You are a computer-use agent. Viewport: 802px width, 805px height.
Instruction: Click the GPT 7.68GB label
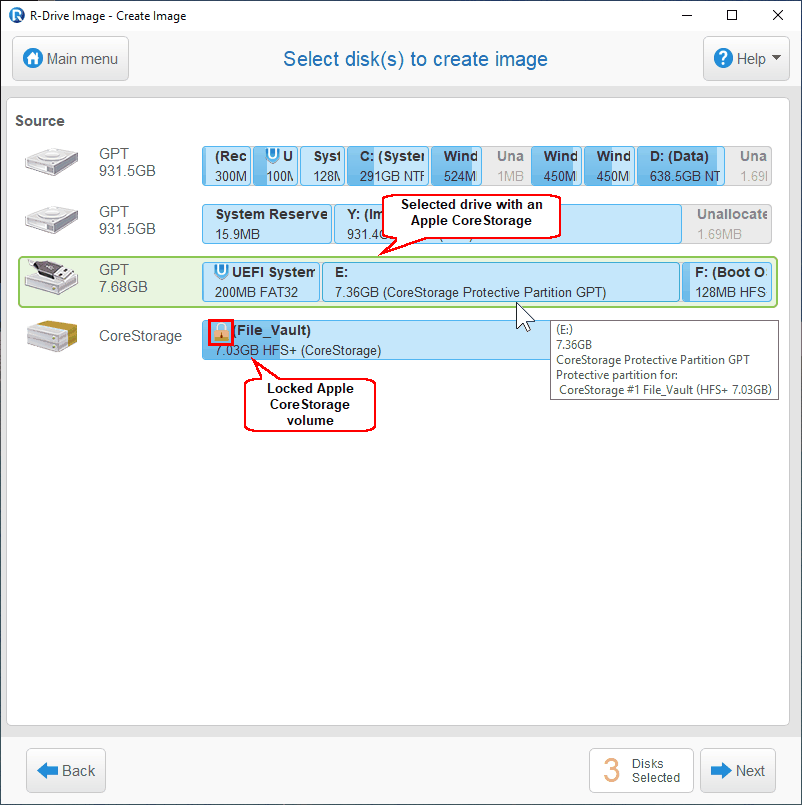[123, 278]
